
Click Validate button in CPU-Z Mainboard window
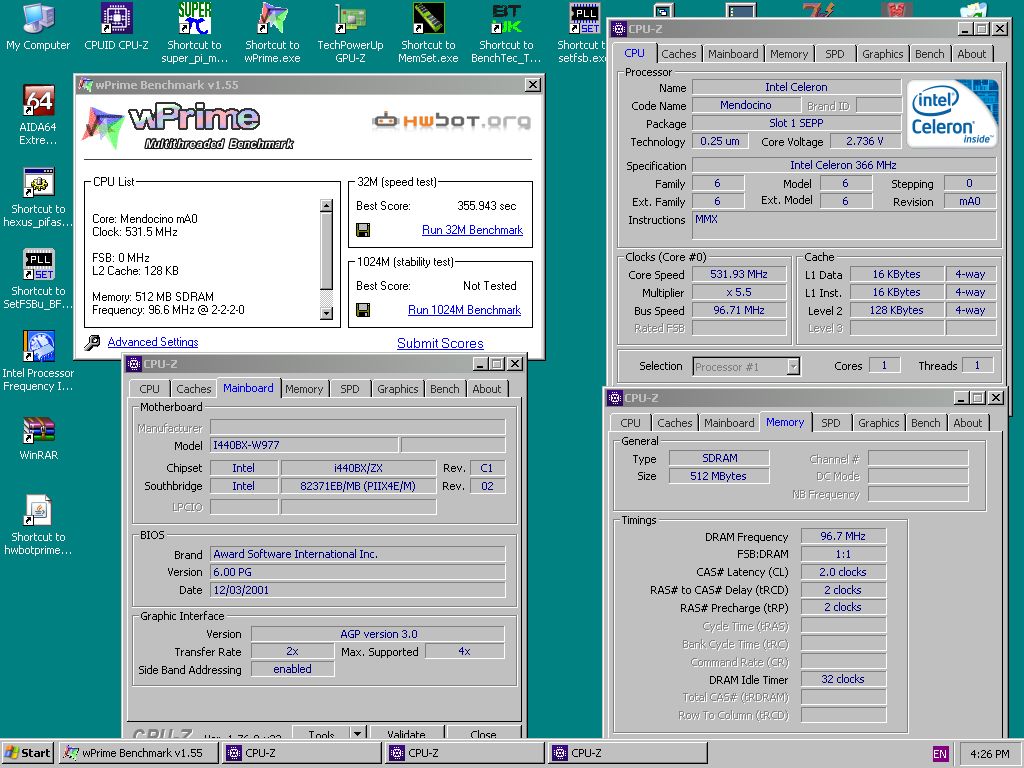pyautogui.click(x=406, y=733)
